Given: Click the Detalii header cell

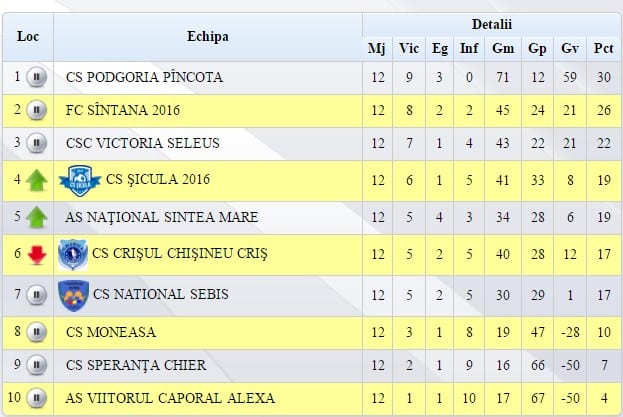Looking at the screenshot, I should pyautogui.click(x=491, y=25).
